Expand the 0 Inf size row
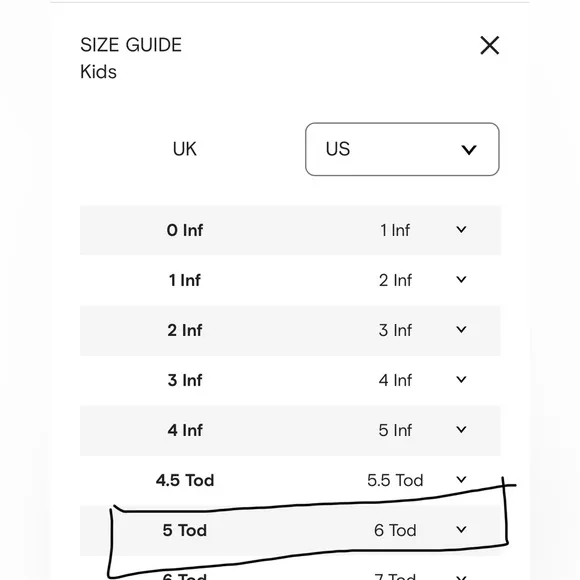 tap(461, 230)
